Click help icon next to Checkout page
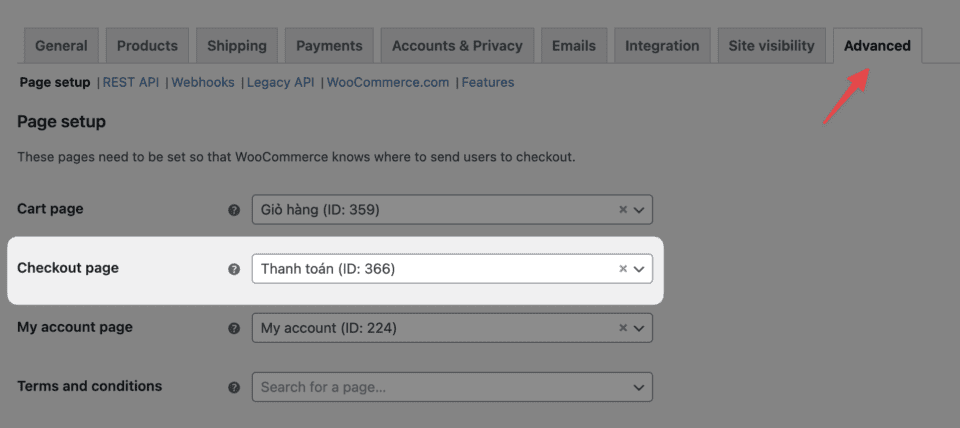This screenshot has height=428, width=960. click(x=234, y=269)
